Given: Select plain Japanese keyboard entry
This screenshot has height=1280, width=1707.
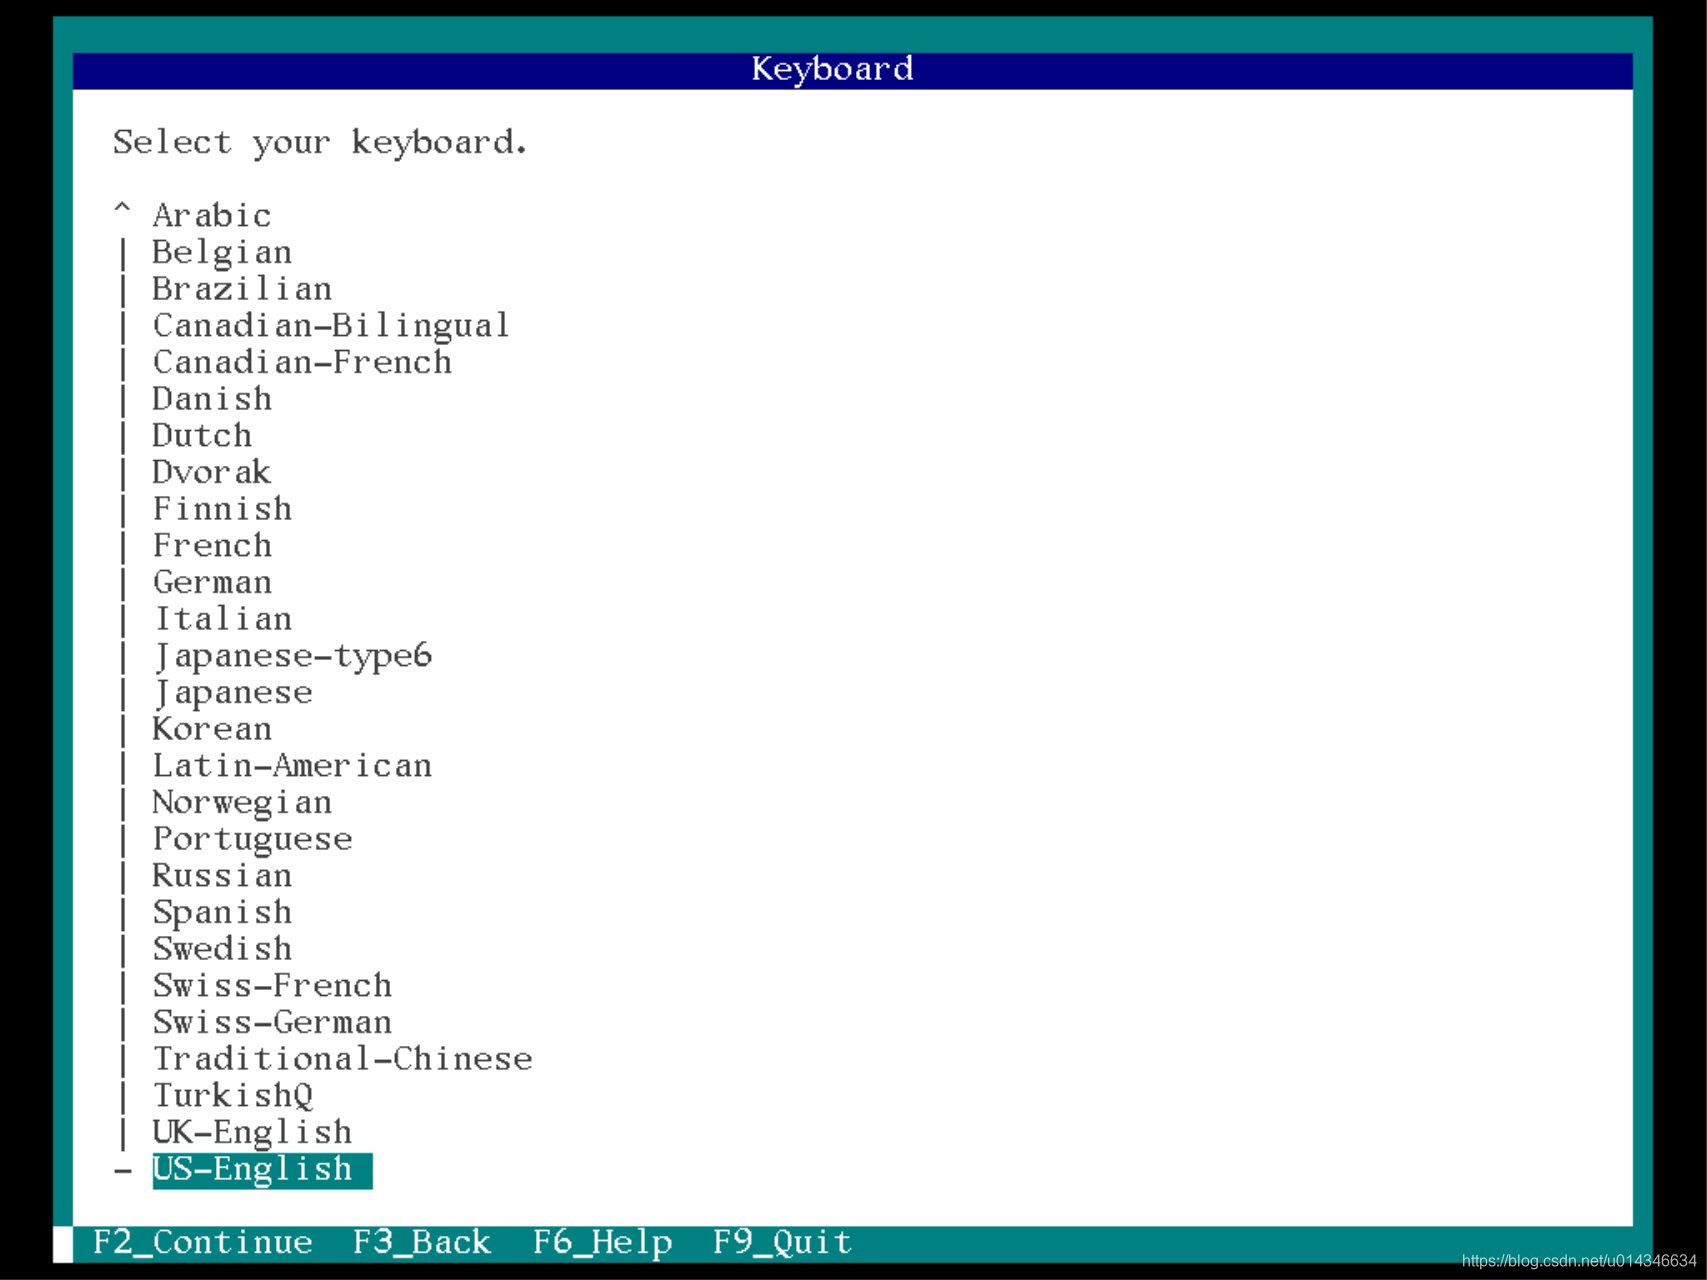Looking at the screenshot, I should pyautogui.click(x=232, y=692).
